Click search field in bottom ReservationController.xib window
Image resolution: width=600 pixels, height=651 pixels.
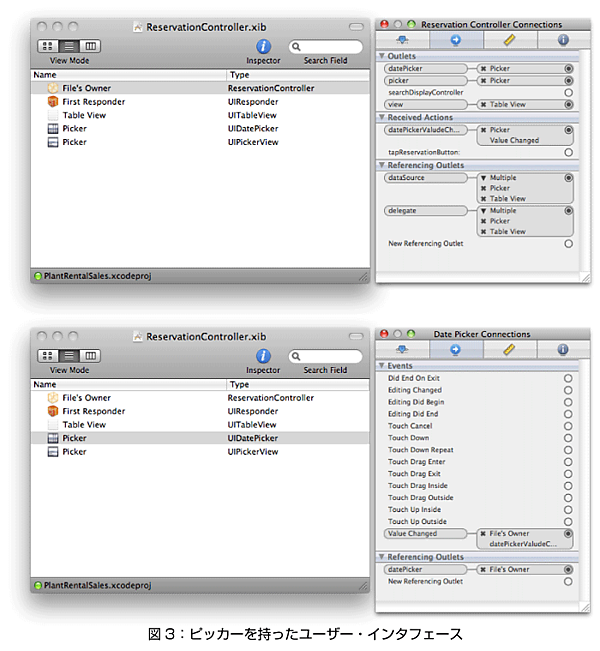point(325,356)
